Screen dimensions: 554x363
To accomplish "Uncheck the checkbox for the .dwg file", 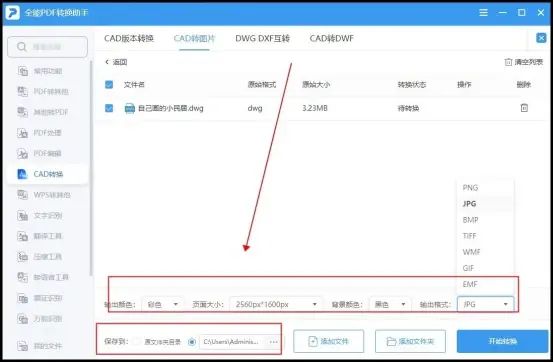I will click(x=109, y=108).
